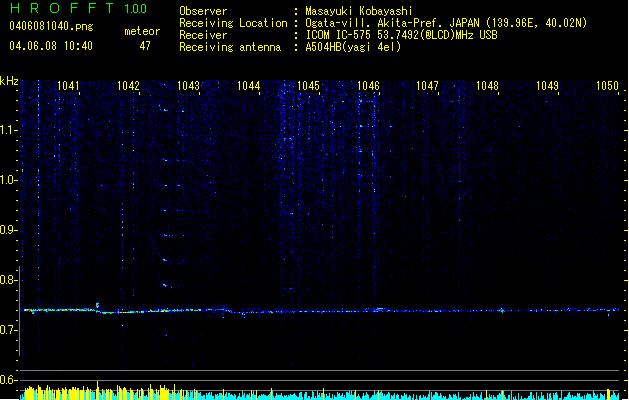Click the Receiver label

(203, 35)
